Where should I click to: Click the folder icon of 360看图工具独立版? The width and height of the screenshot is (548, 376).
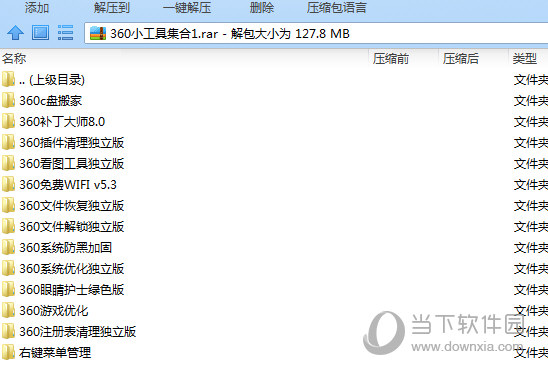point(8,163)
